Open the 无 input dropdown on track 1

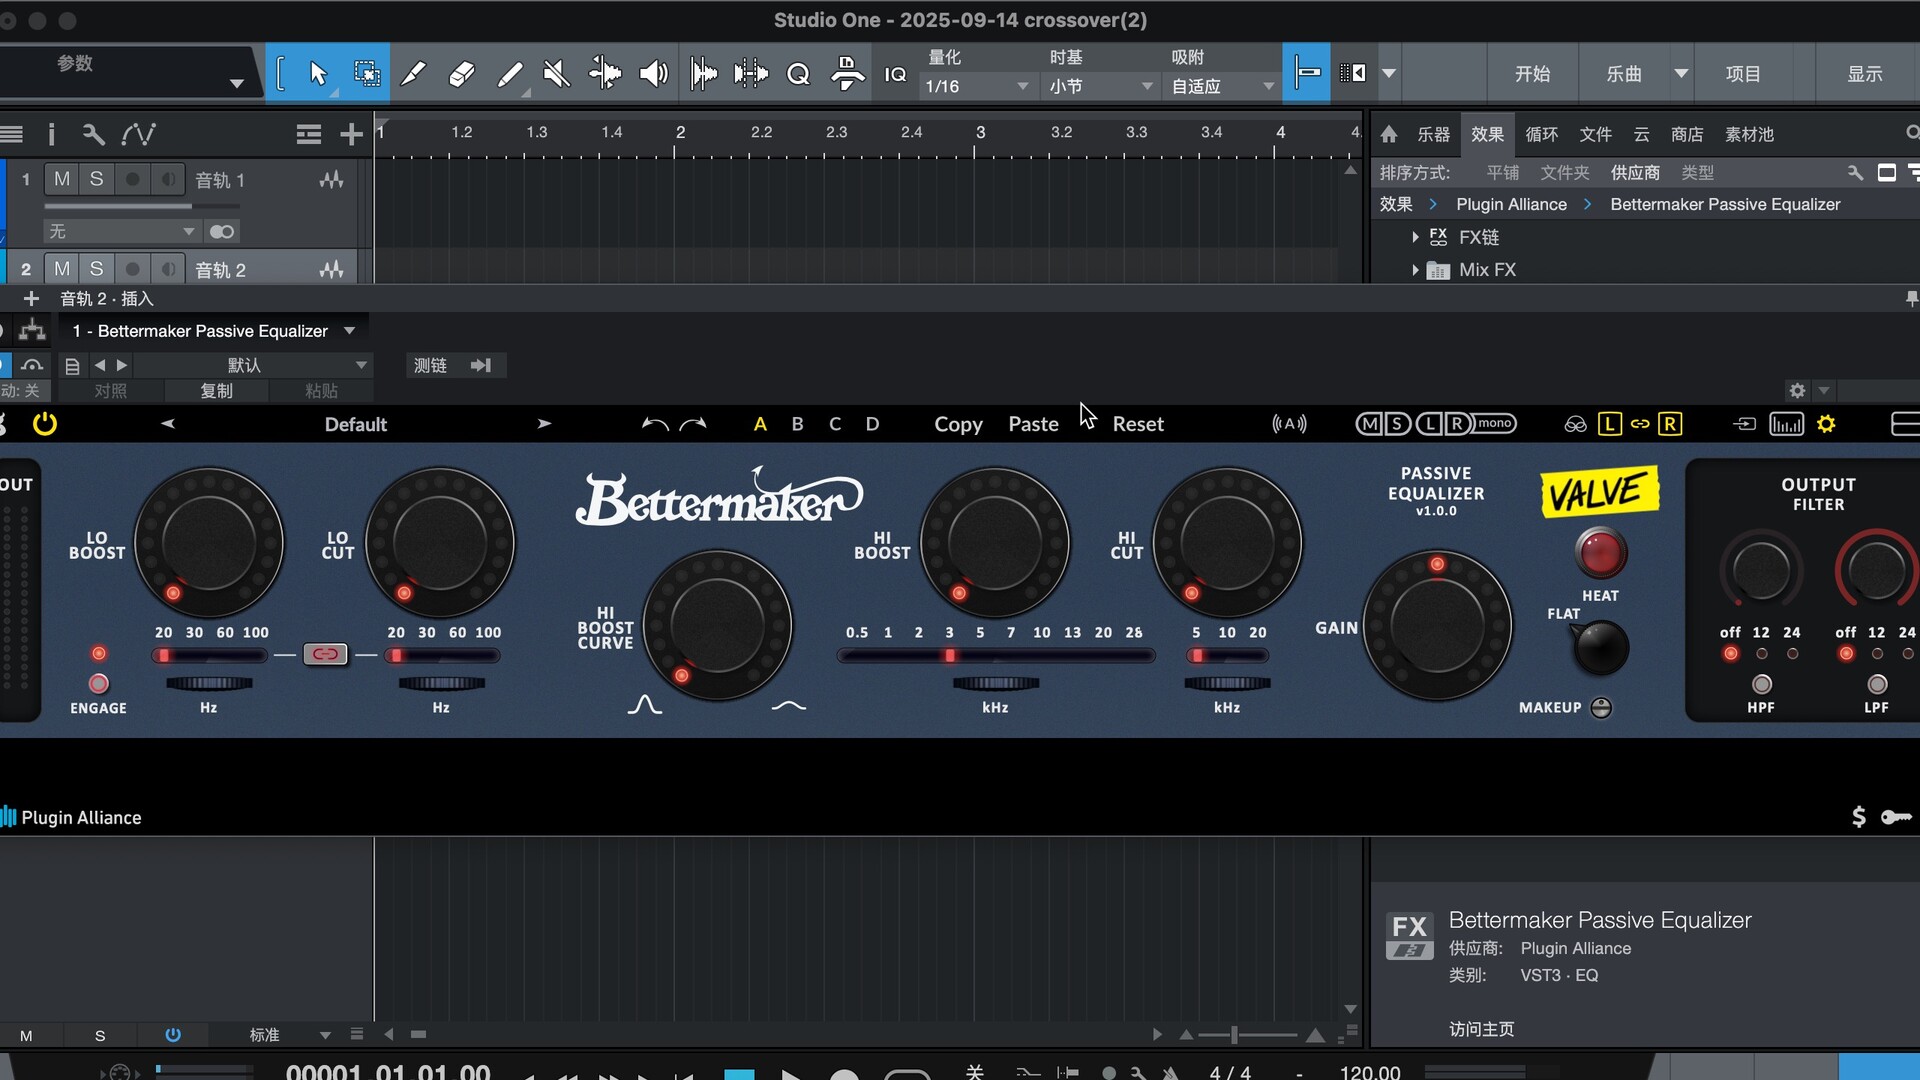(120, 231)
